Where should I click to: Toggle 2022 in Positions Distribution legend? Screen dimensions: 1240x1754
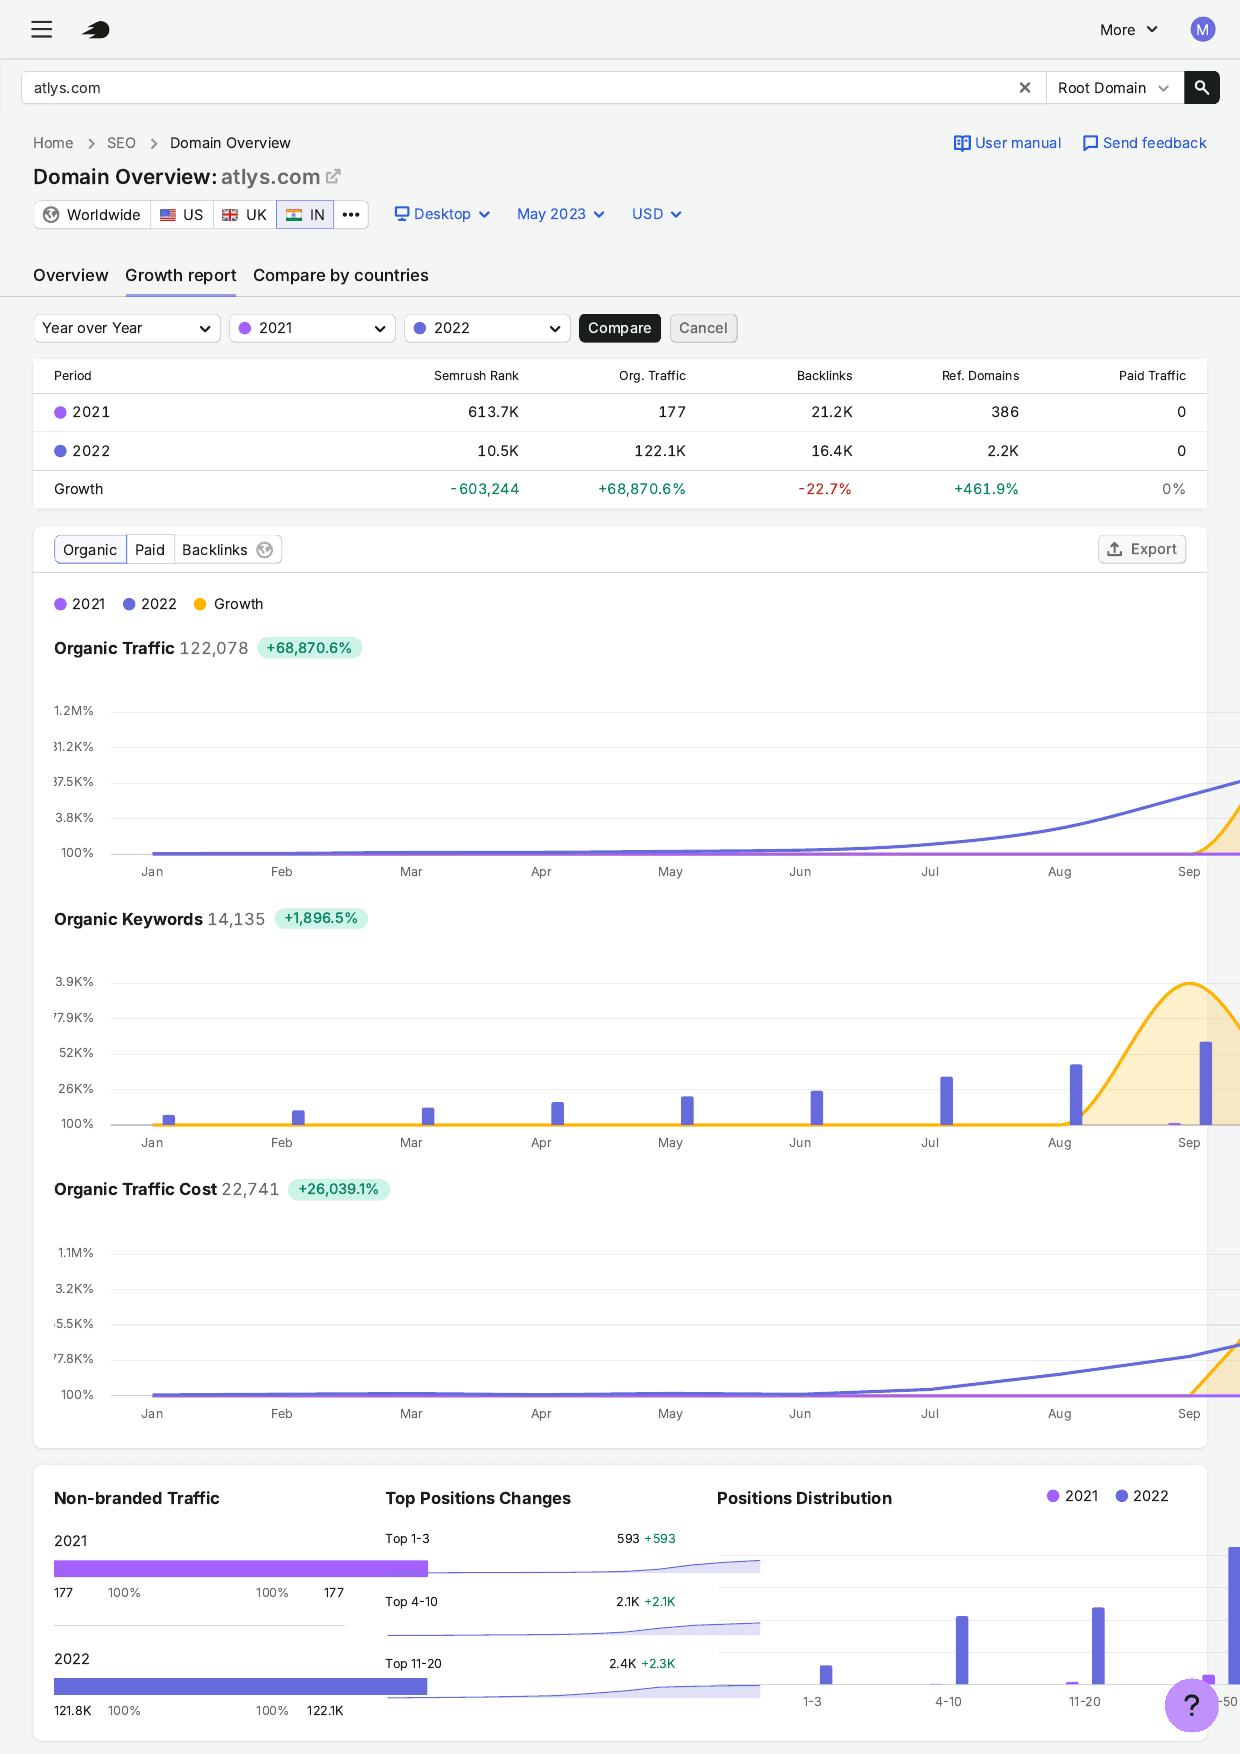[1142, 1496]
